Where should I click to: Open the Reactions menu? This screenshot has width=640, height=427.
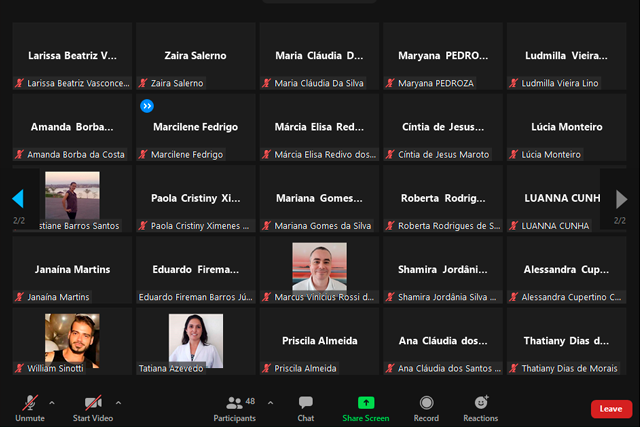pos(481,405)
